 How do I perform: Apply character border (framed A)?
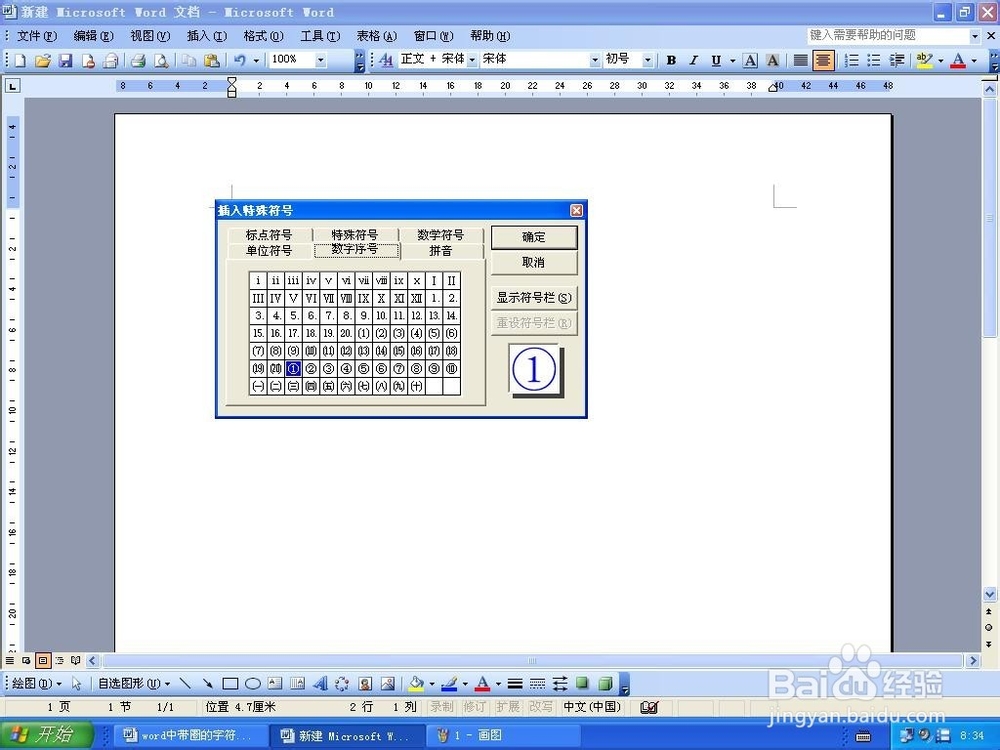pos(751,61)
